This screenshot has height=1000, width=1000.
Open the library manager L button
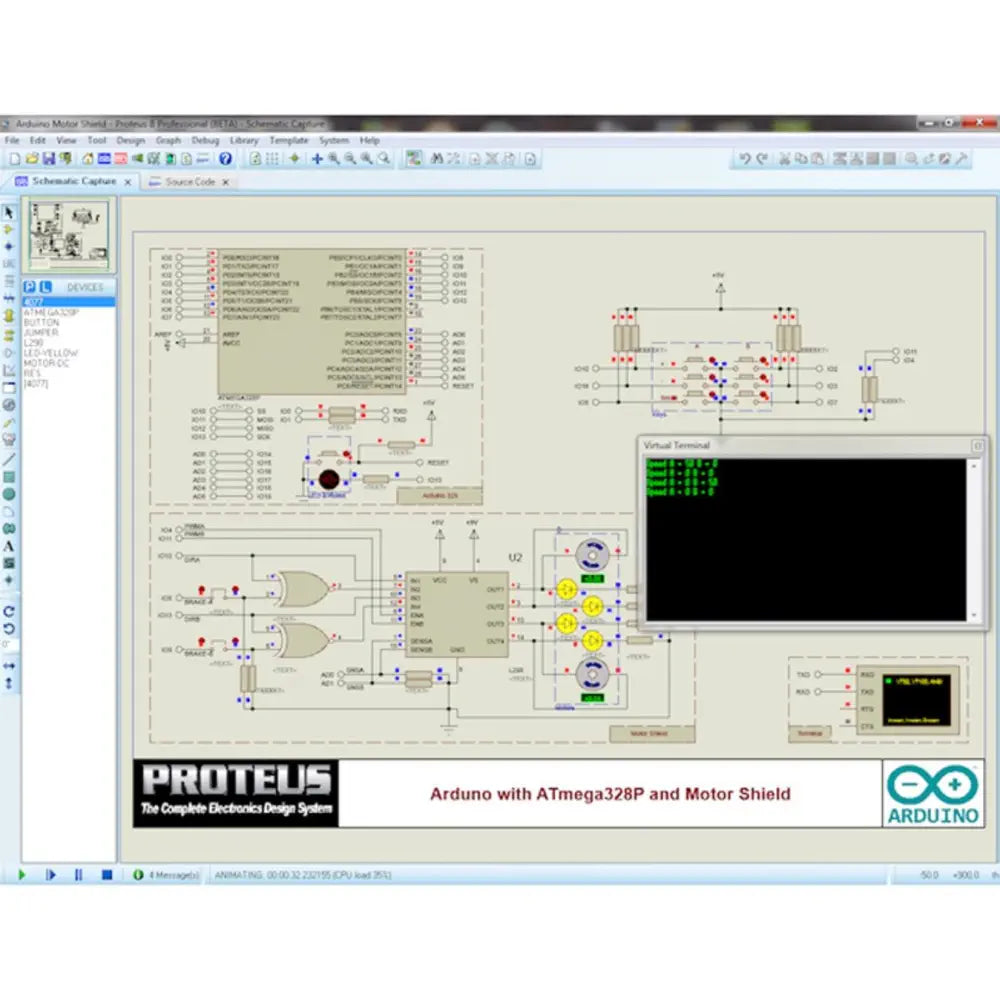43,287
